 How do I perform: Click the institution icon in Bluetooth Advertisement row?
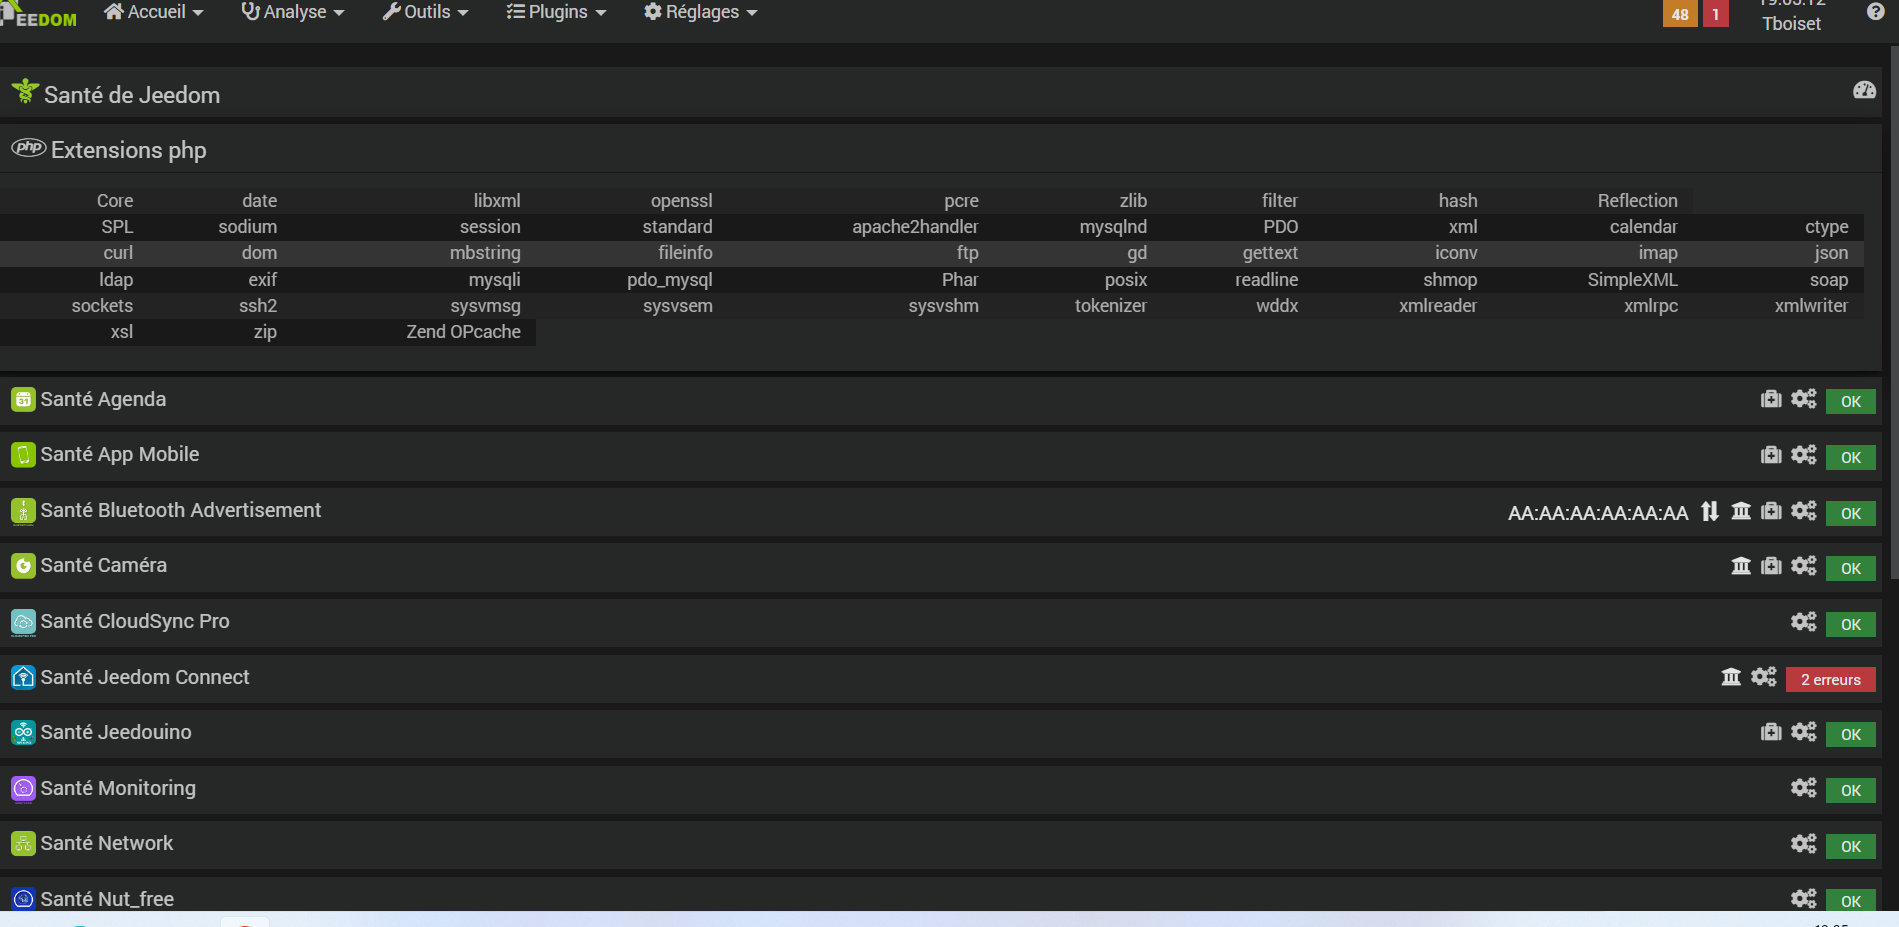point(1741,511)
